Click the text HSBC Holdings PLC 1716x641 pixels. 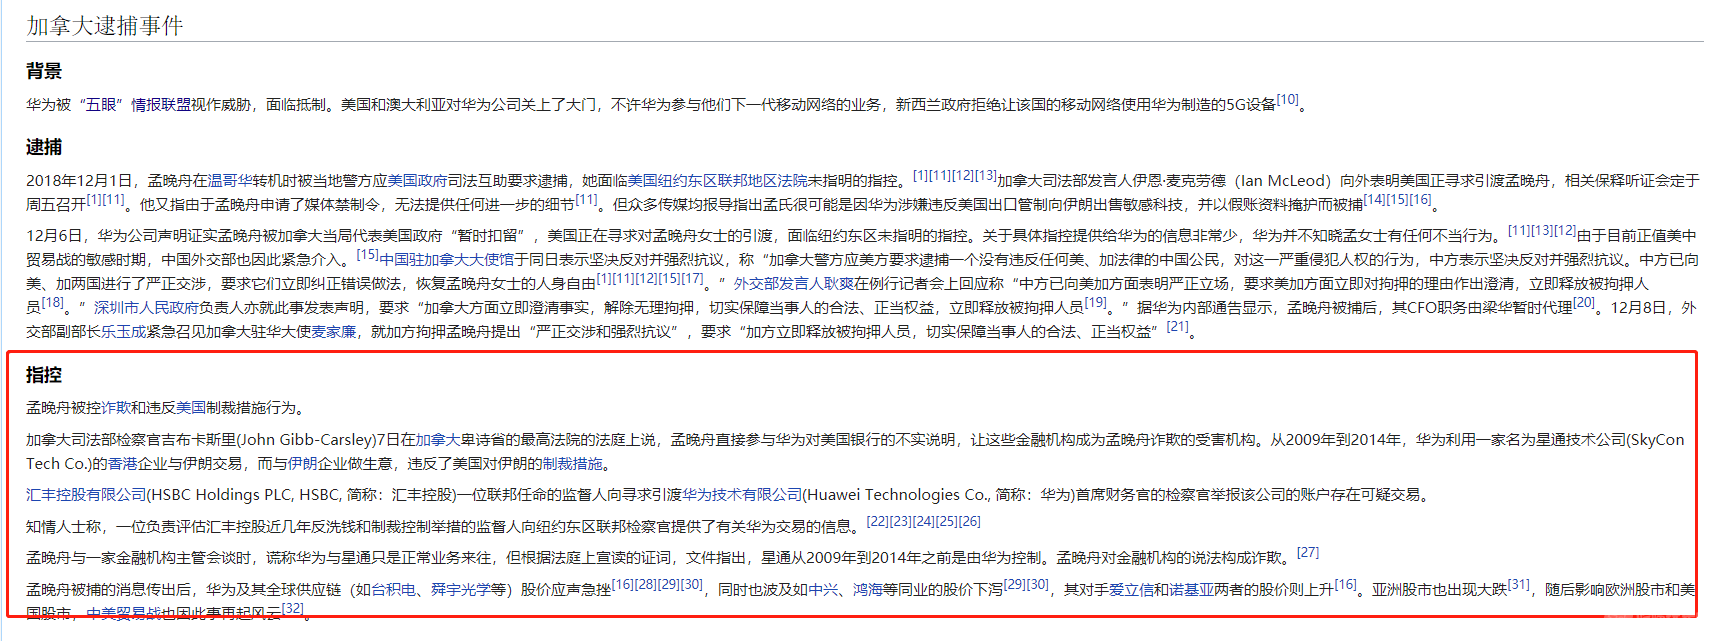(224, 495)
